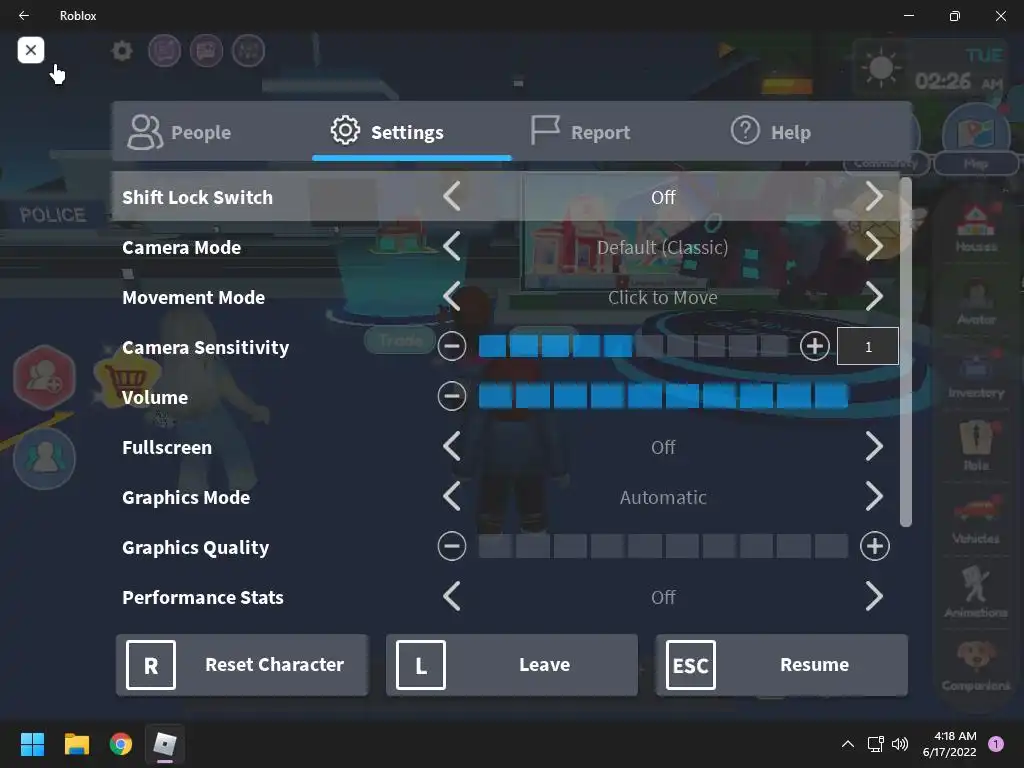
Task: Switch to the Report tab
Action: coord(581,132)
